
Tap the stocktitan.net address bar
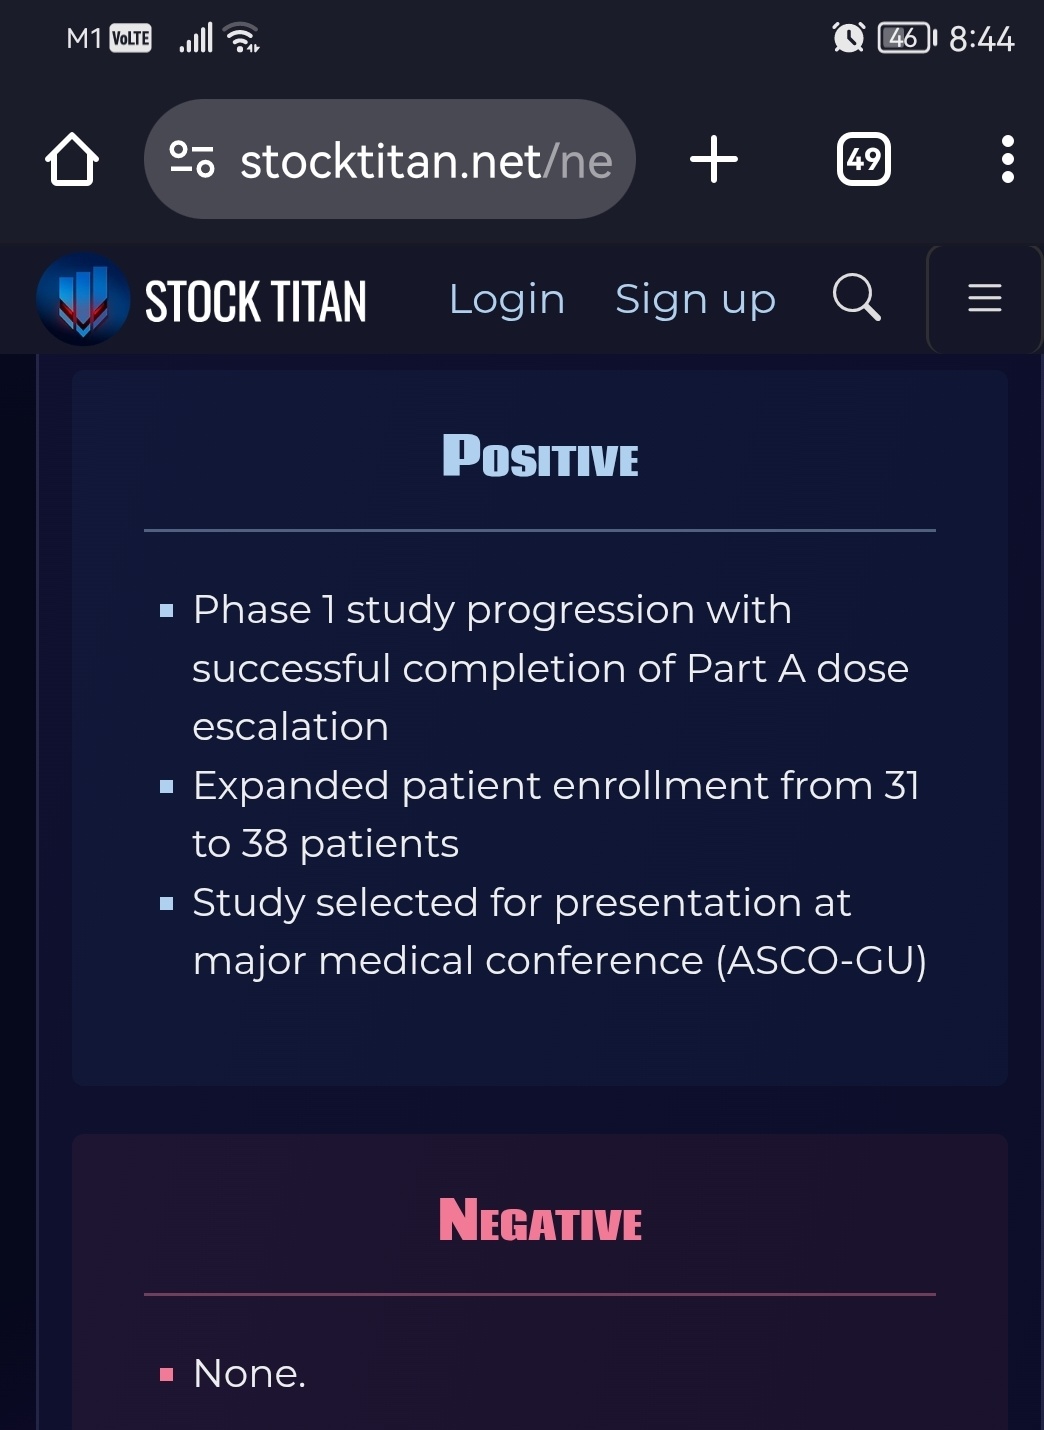390,160
